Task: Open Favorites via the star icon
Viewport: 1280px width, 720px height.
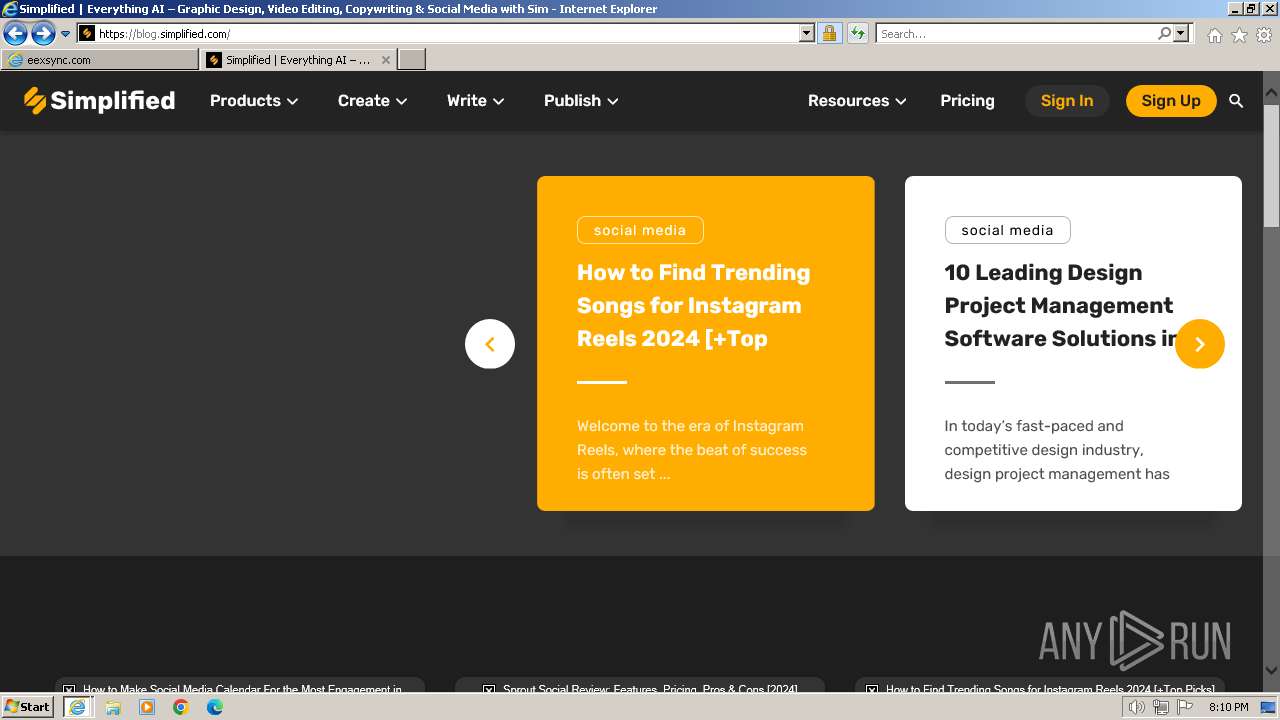Action: point(1239,35)
